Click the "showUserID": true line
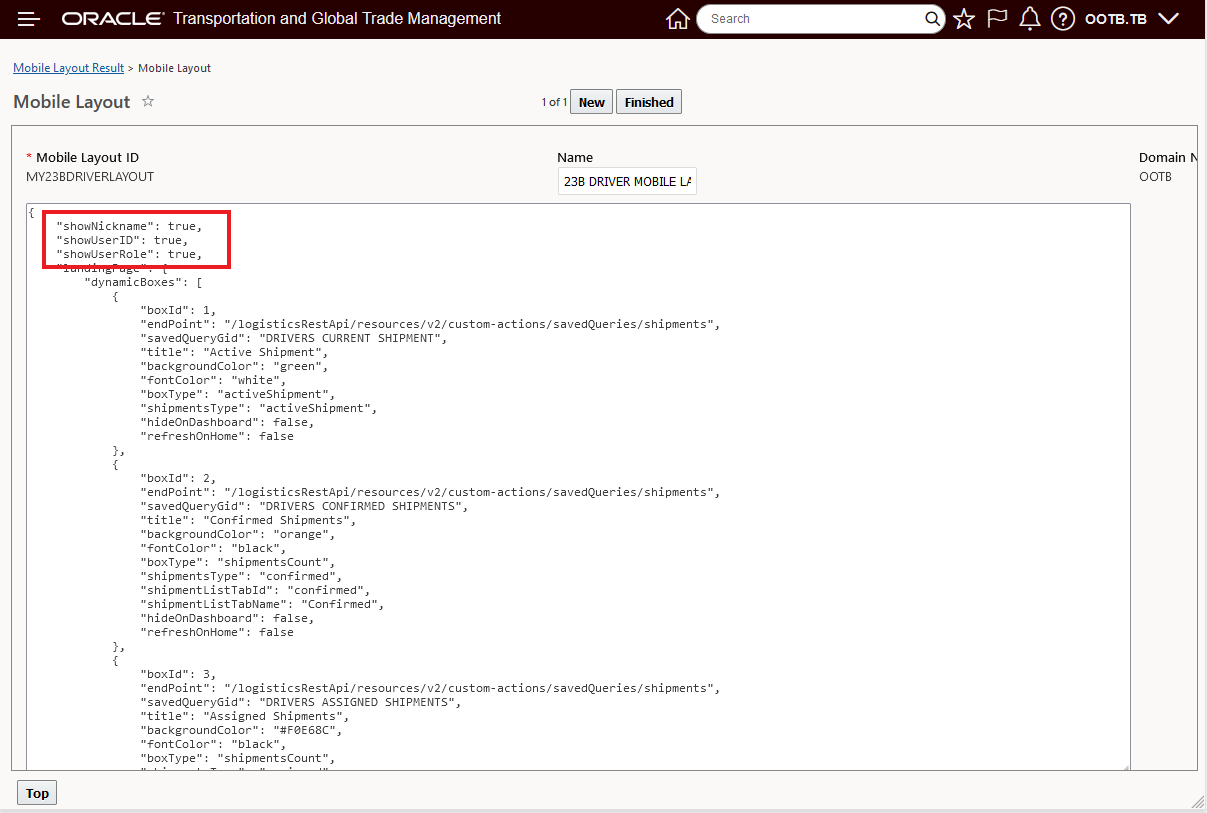 pyautogui.click(x=122, y=240)
